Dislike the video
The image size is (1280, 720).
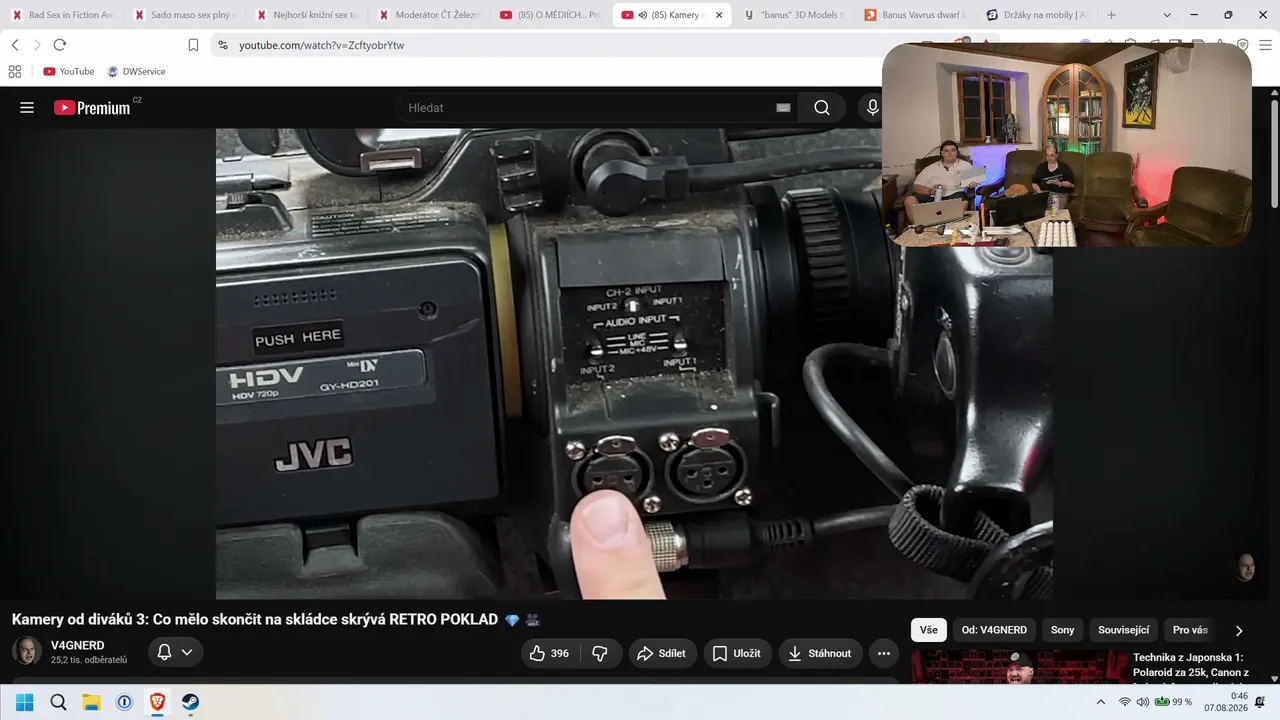click(x=601, y=653)
